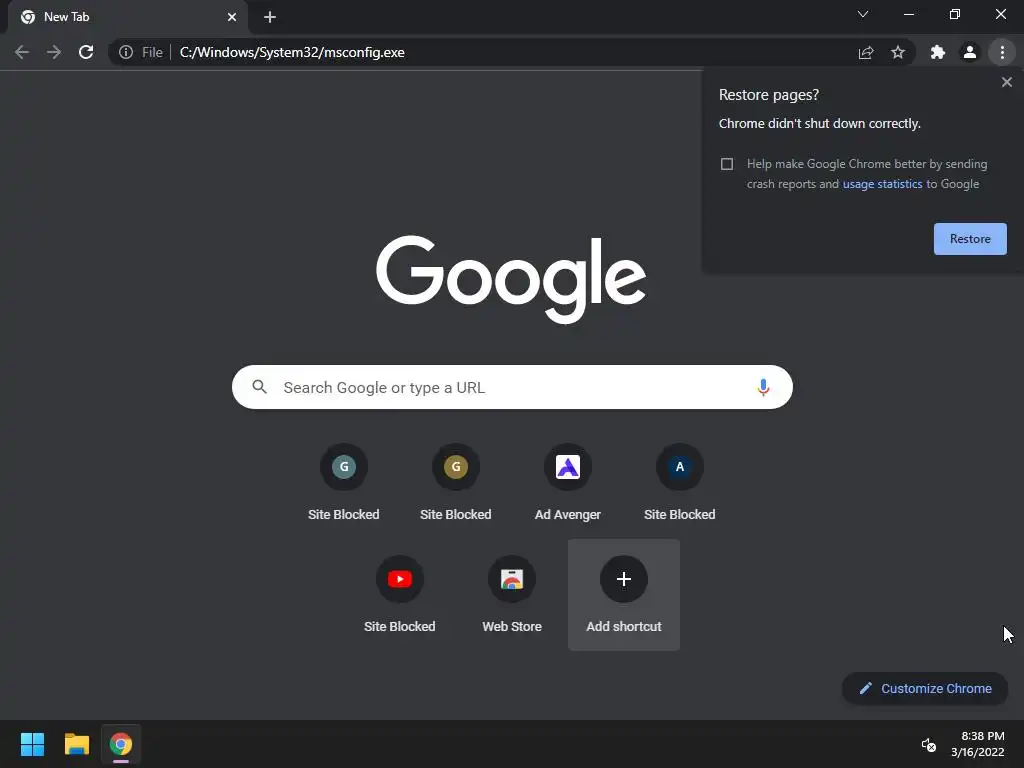Viewport: 1024px width, 768px height.
Task: Click the magnifier icon in search box
Action: click(x=260, y=387)
